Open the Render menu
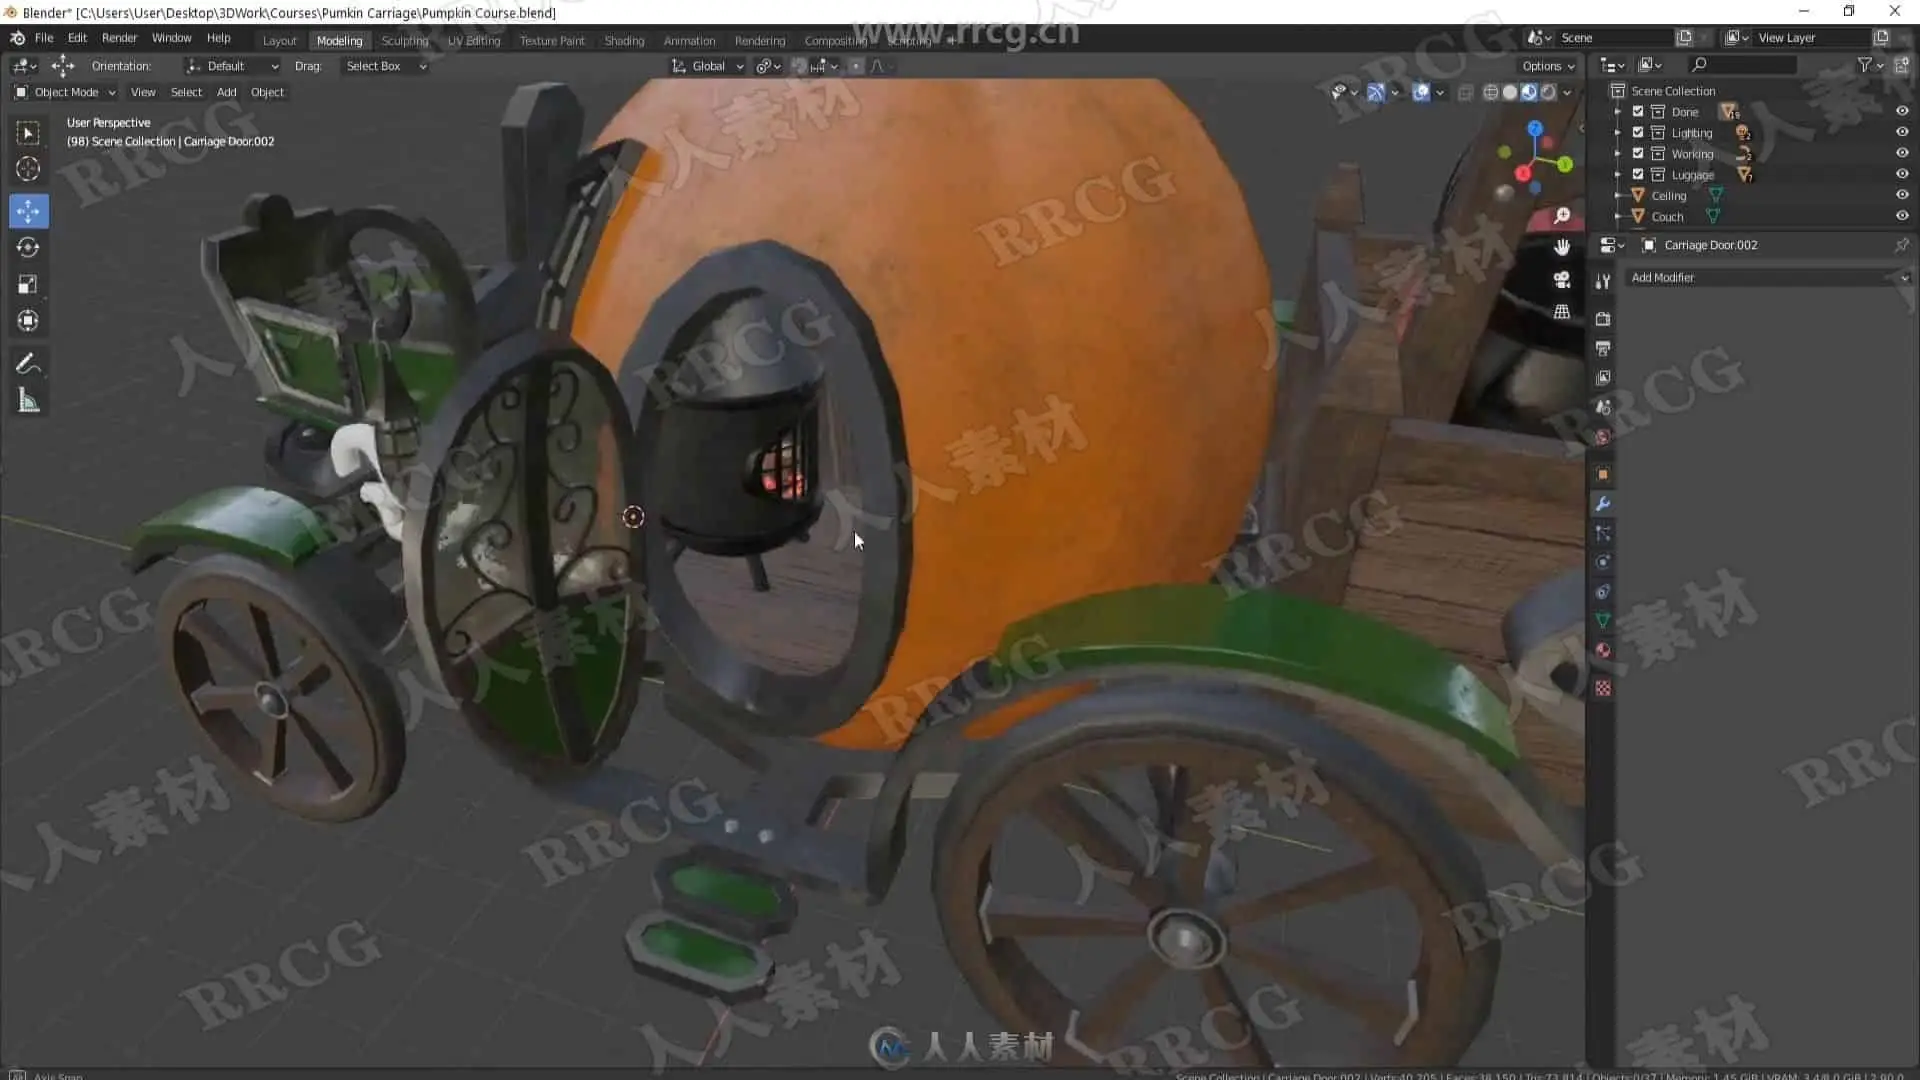This screenshot has height=1080, width=1920. pyautogui.click(x=119, y=38)
